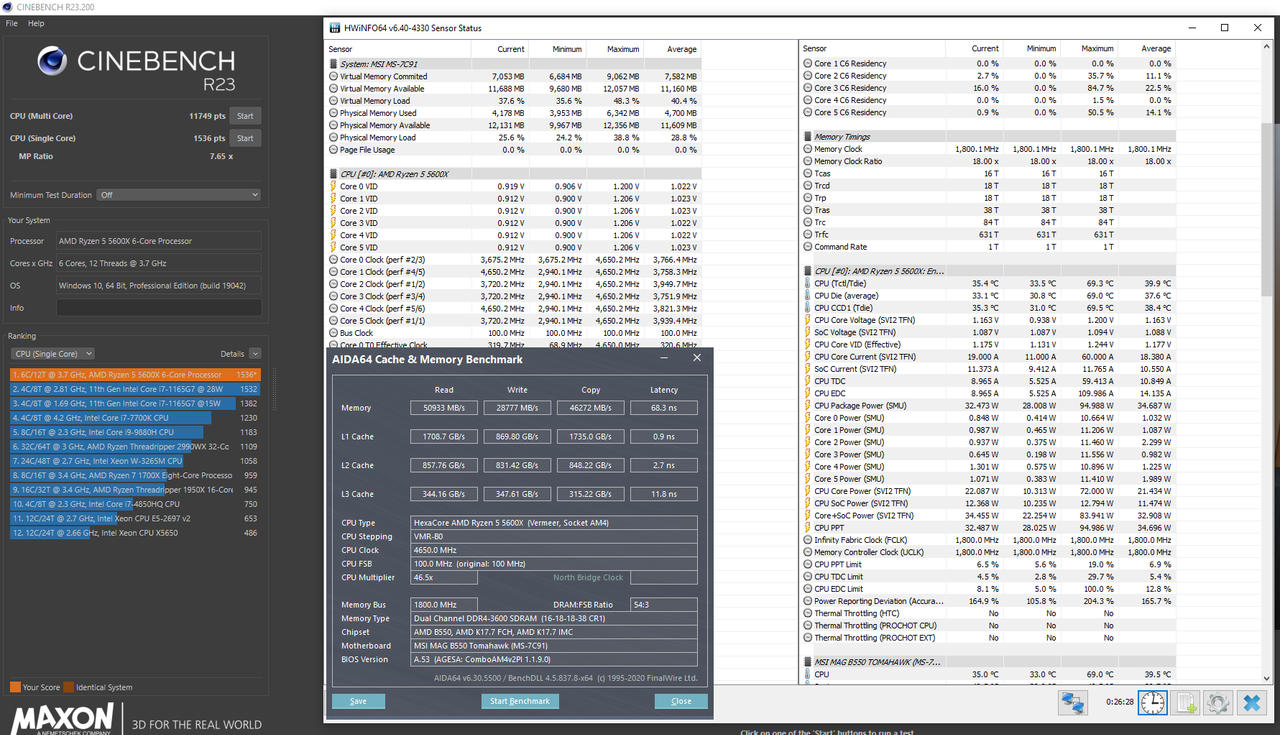Image resolution: width=1280 pixels, height=735 pixels.
Task: Click Command Rate row icon
Action: coord(807,246)
